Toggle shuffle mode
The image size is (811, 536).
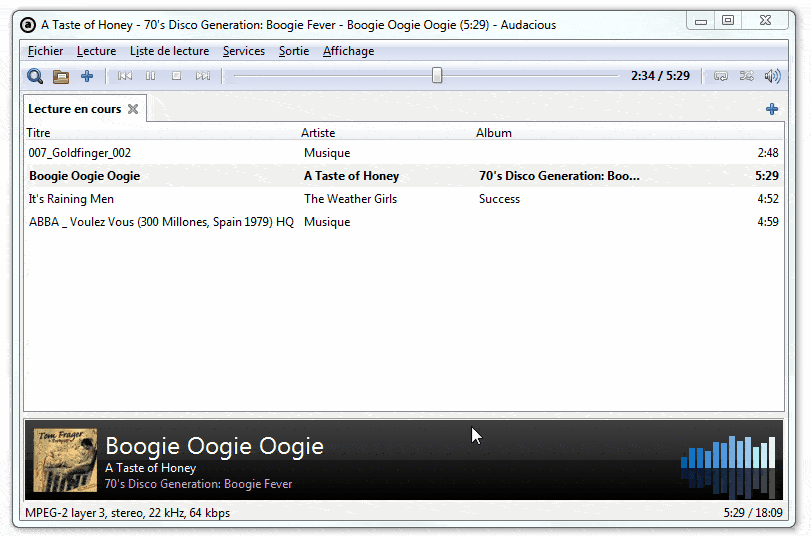[746, 76]
